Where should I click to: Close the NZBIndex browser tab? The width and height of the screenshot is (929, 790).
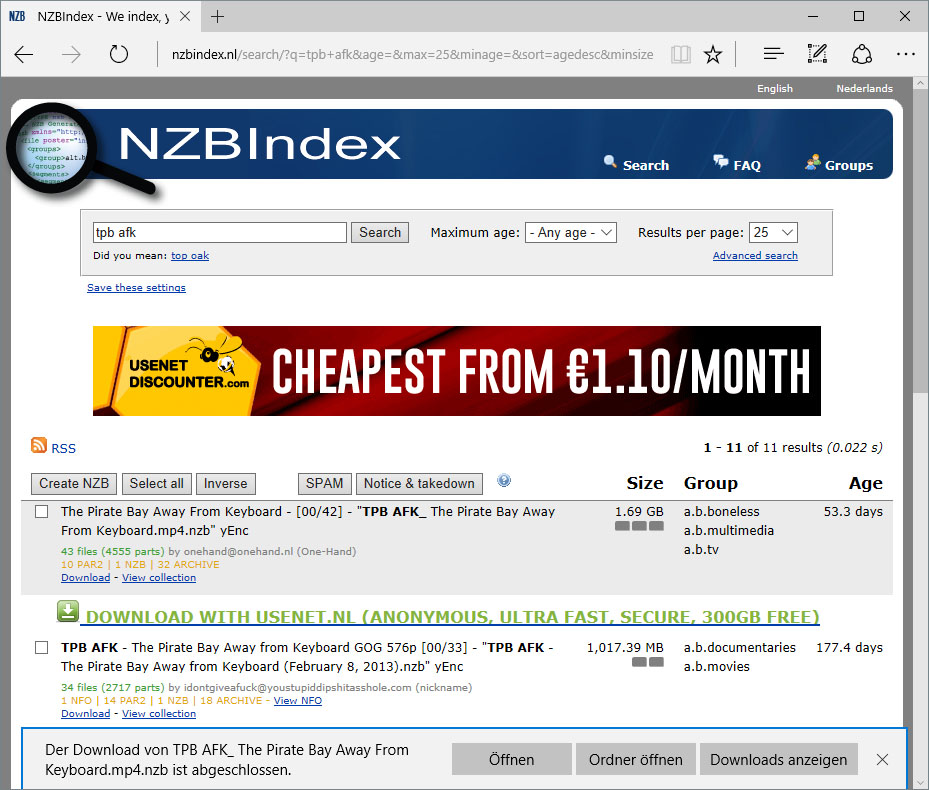(x=185, y=16)
